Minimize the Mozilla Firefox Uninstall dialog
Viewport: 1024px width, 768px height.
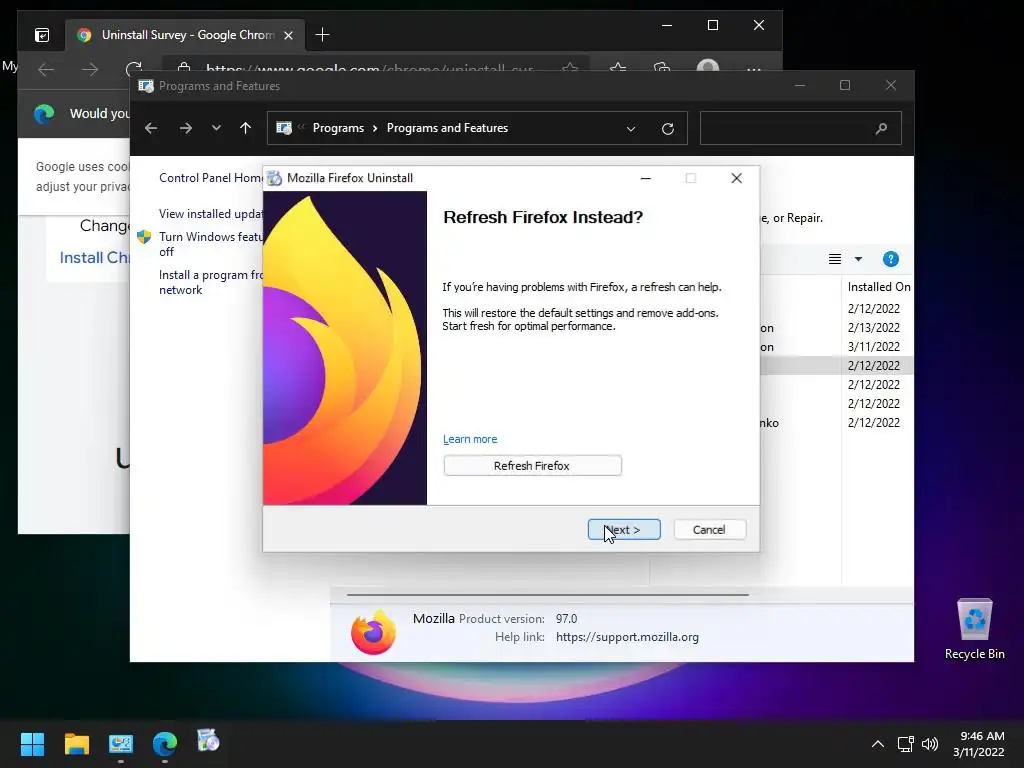click(x=645, y=178)
